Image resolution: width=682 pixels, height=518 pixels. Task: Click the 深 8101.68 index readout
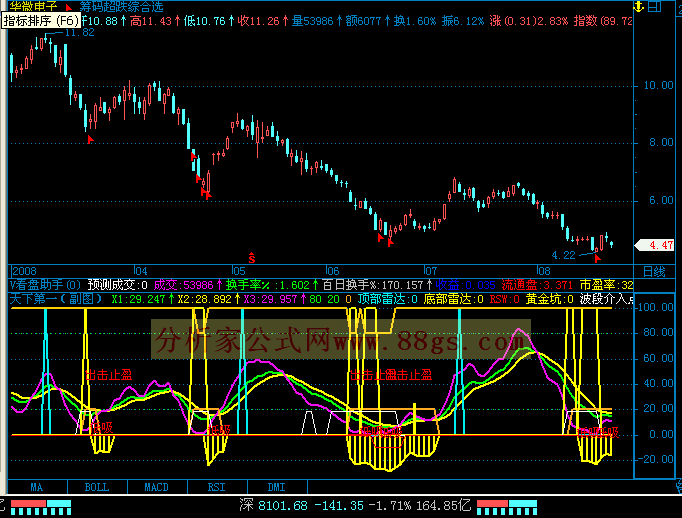(x=274, y=505)
